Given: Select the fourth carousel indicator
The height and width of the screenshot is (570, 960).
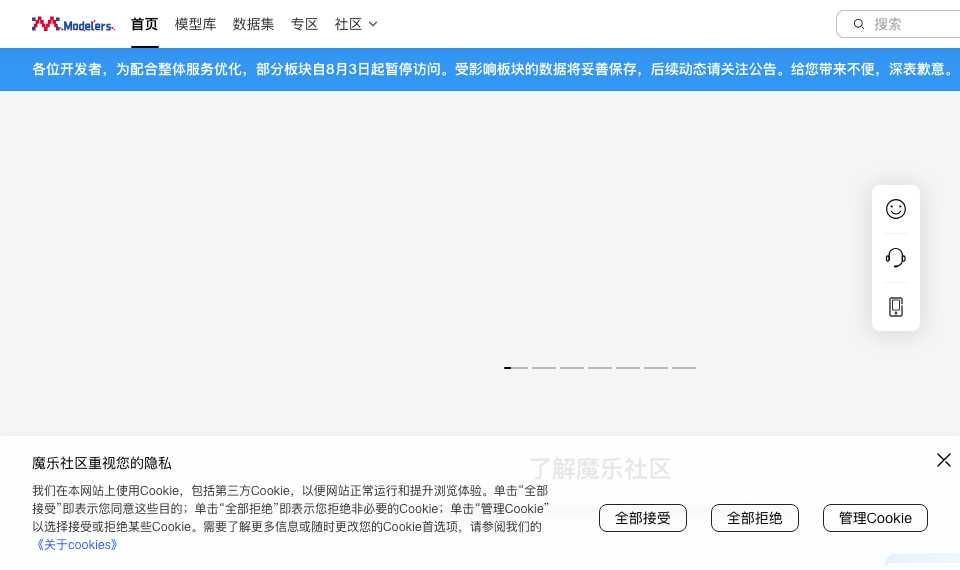Looking at the screenshot, I should pos(600,368).
